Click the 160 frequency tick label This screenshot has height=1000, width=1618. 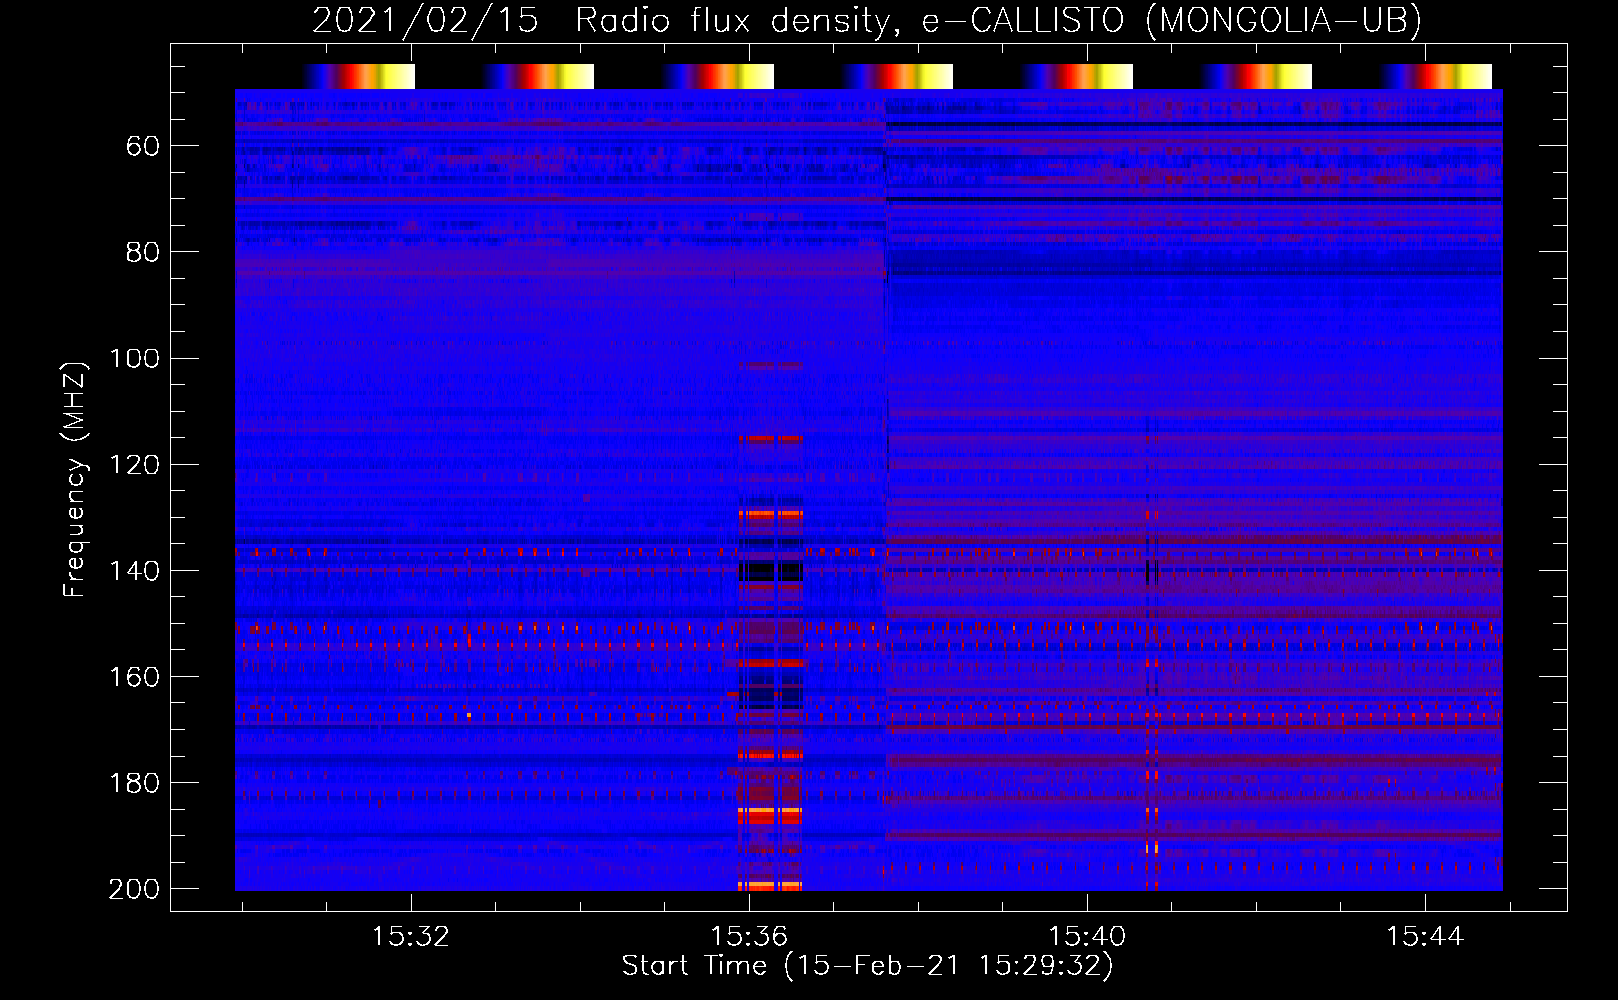(135, 677)
